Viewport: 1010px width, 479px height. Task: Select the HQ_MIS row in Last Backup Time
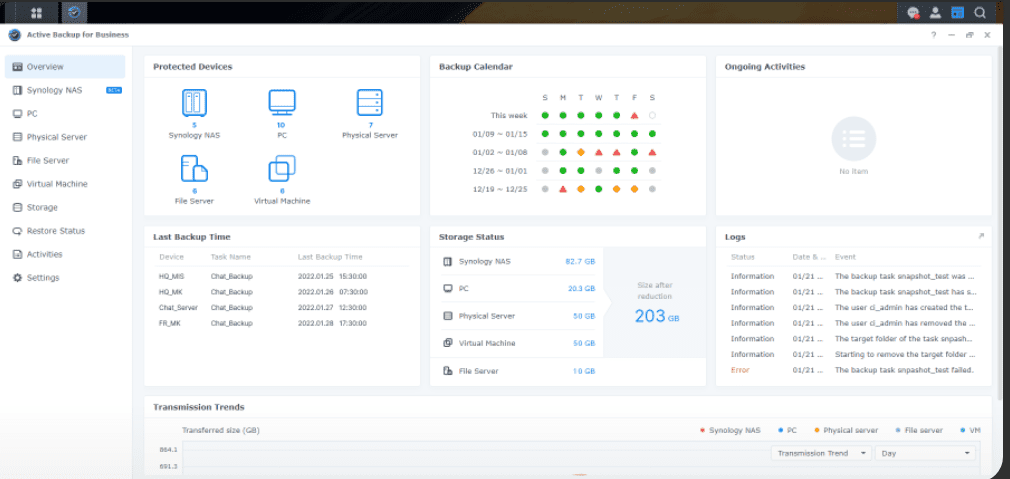click(281, 276)
